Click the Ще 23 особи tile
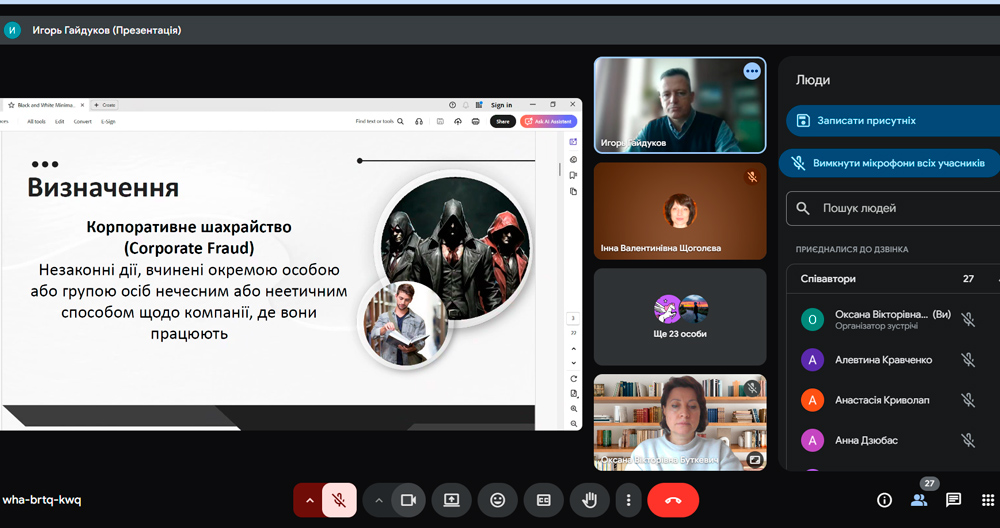Image resolution: width=1000 pixels, height=528 pixels. pyautogui.click(x=680, y=316)
